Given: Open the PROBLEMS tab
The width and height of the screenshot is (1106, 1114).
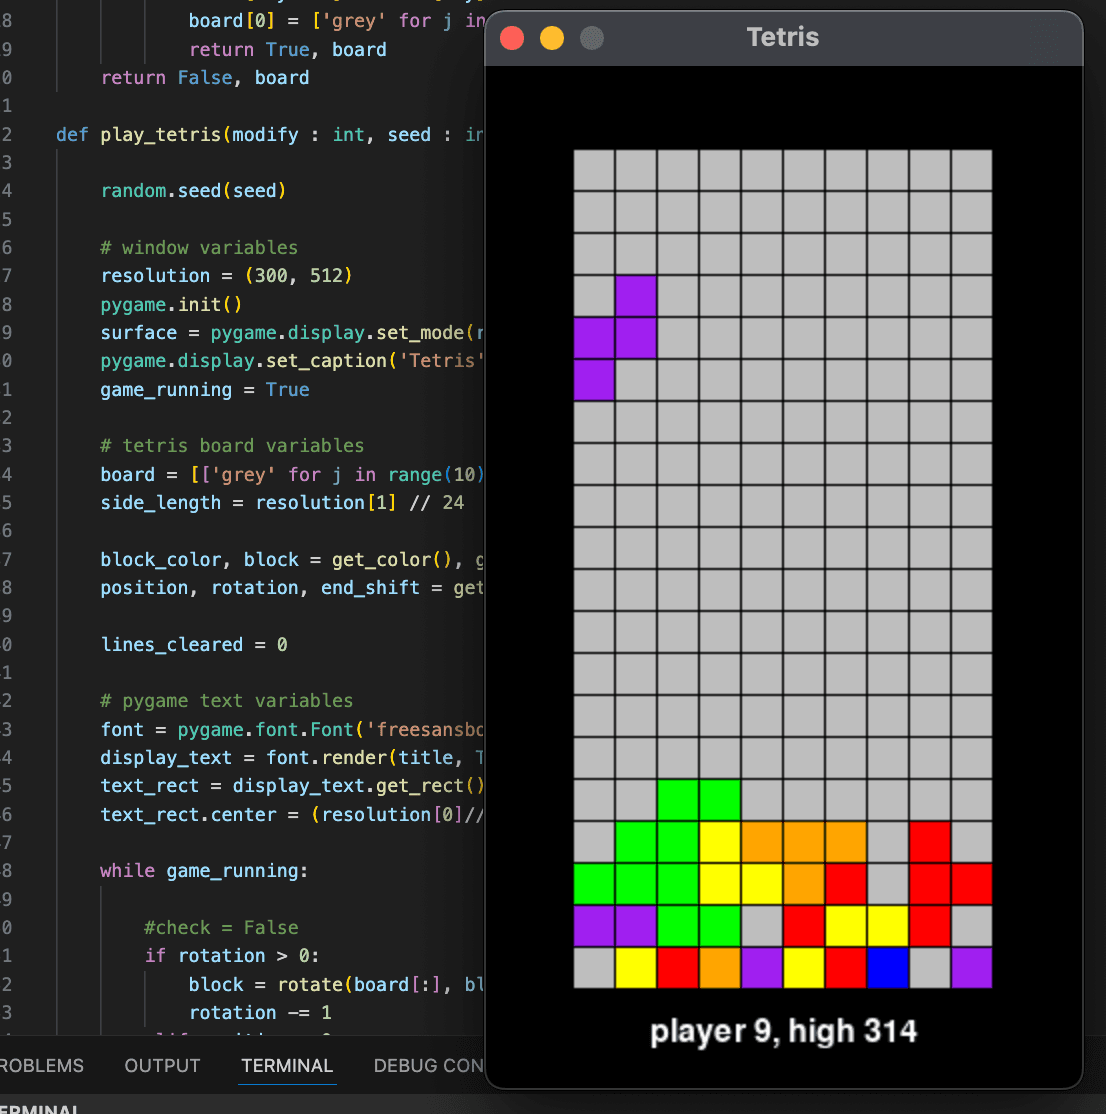Looking at the screenshot, I should tap(42, 1066).
